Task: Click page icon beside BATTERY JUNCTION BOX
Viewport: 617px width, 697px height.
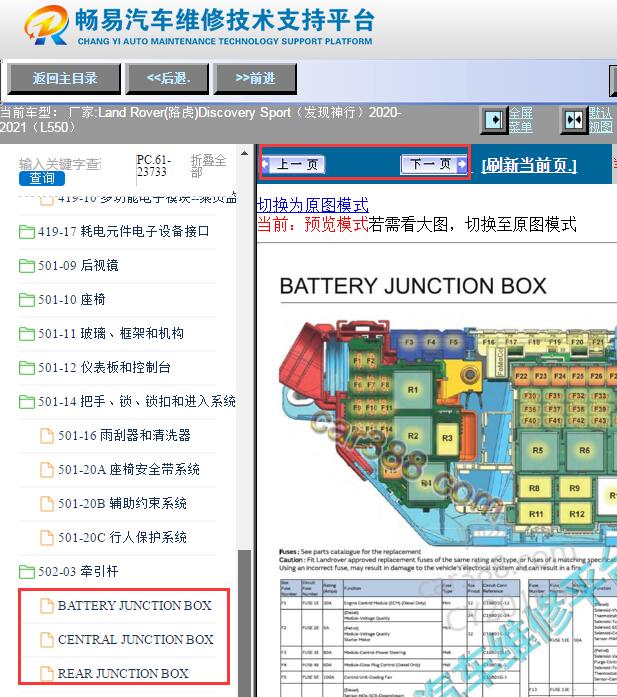Action: click(x=47, y=606)
